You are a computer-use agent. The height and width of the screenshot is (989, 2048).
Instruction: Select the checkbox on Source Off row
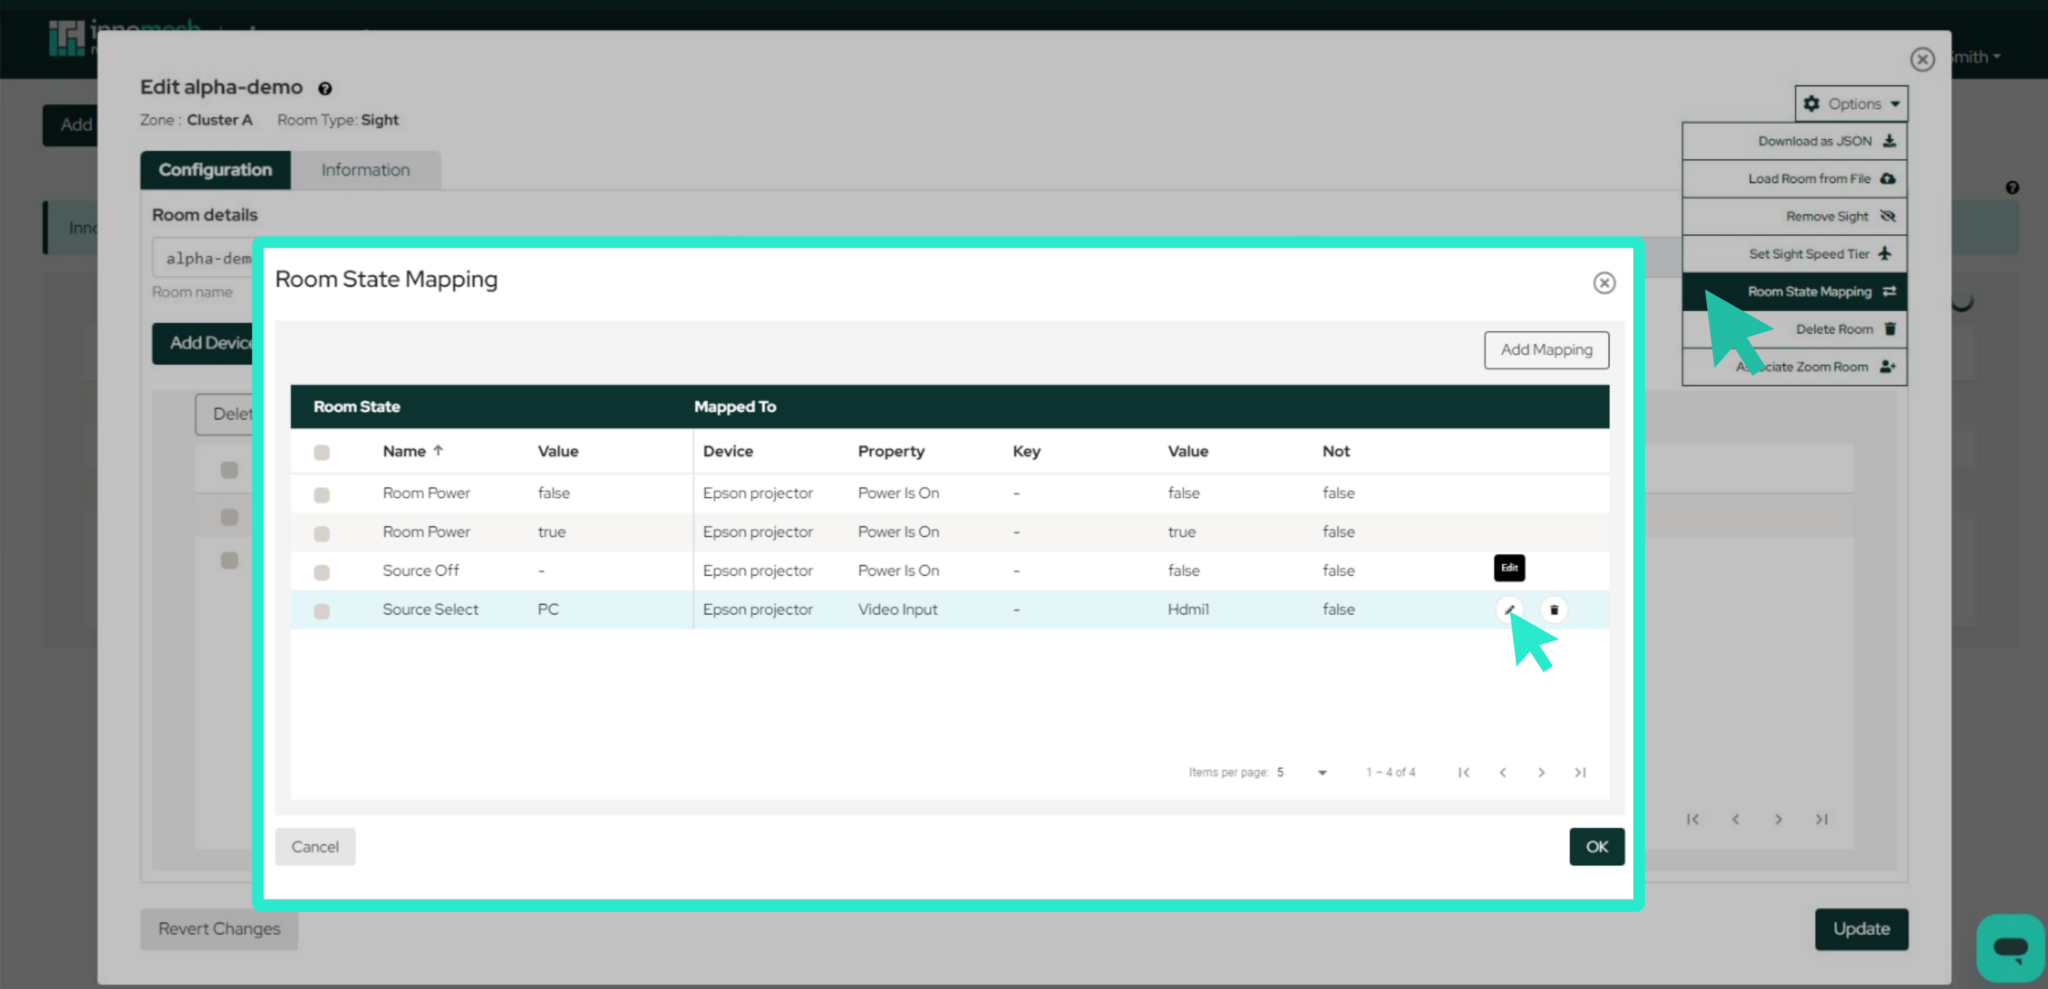click(x=321, y=570)
